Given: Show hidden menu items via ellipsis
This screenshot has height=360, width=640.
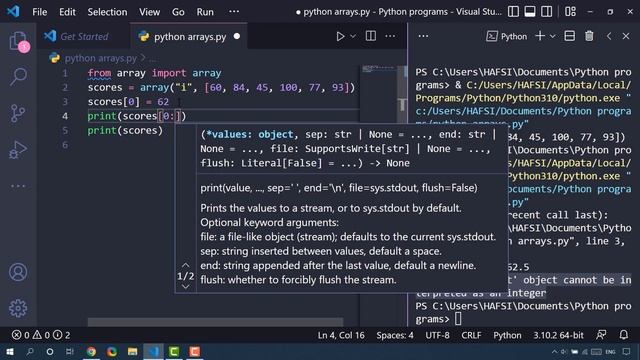Looking at the screenshot, I should (x=234, y=11).
